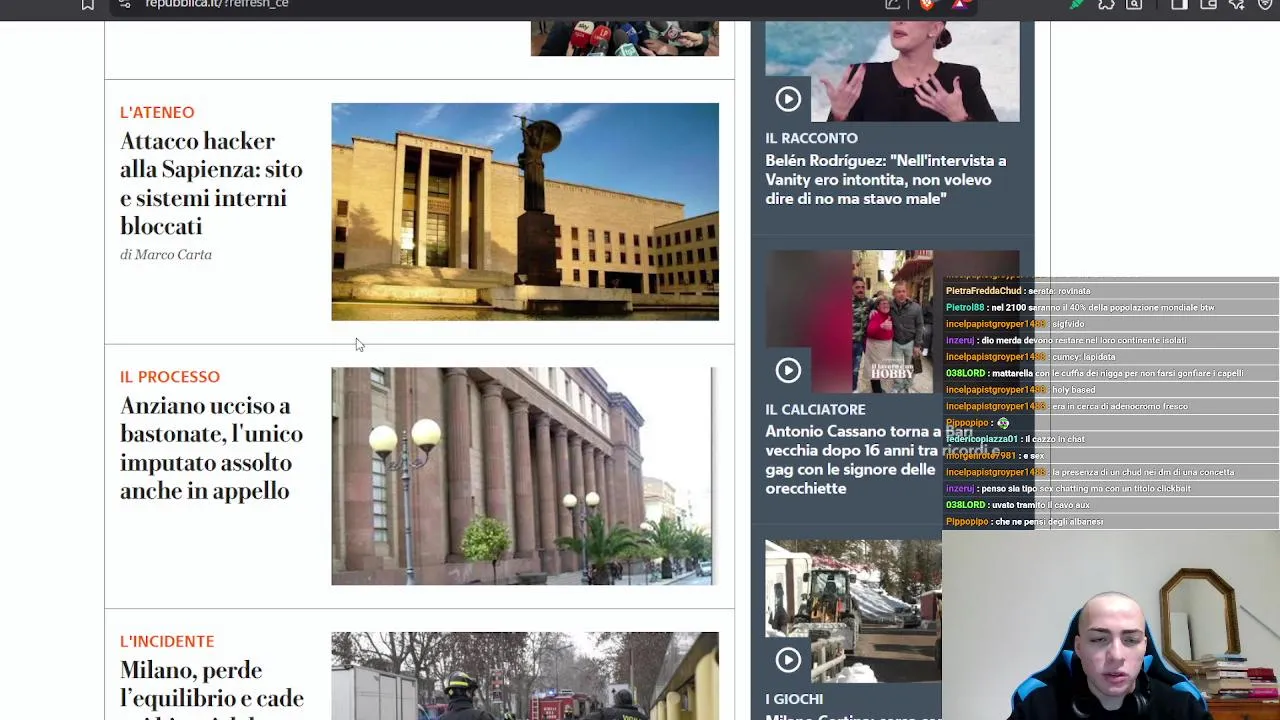Click incelpapistgroyper message holy based
This screenshot has width=1280, height=720.
pos(1020,390)
